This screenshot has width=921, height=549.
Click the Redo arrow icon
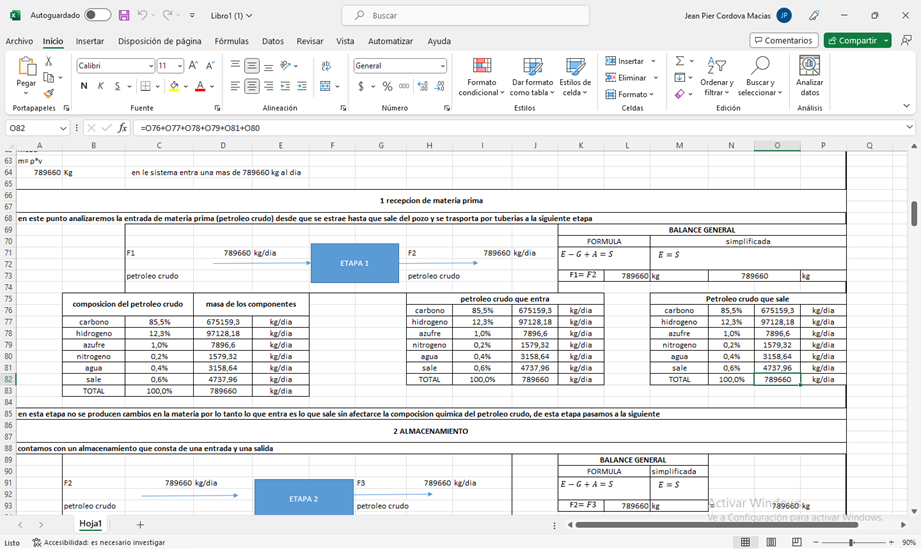coord(167,15)
